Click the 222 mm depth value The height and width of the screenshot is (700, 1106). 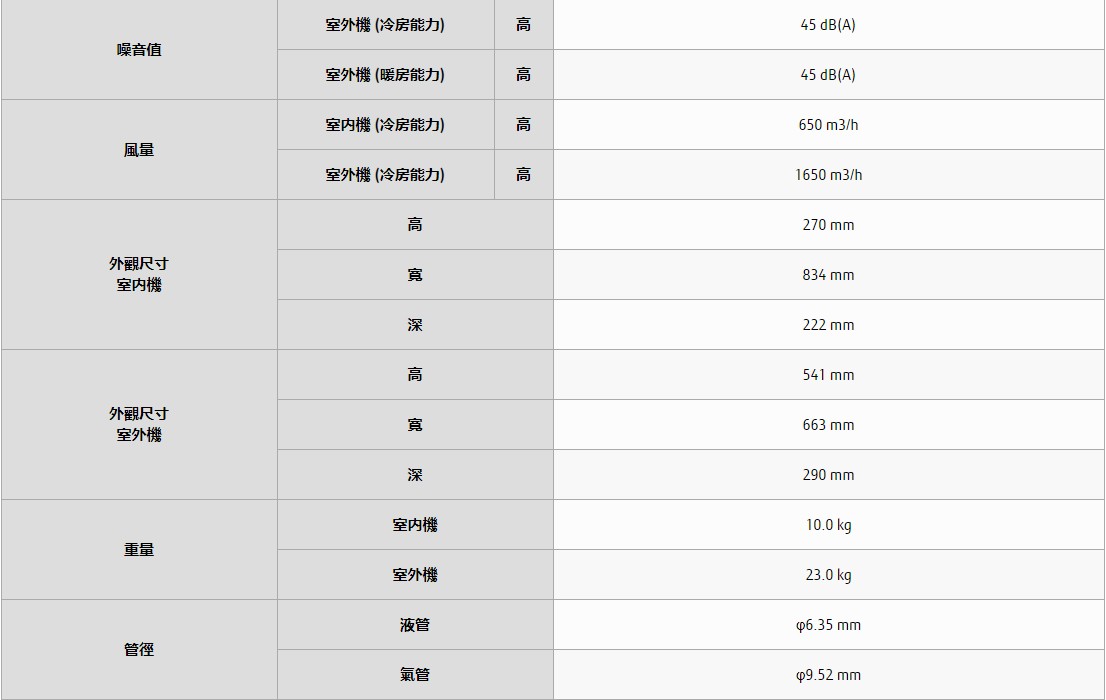click(828, 325)
